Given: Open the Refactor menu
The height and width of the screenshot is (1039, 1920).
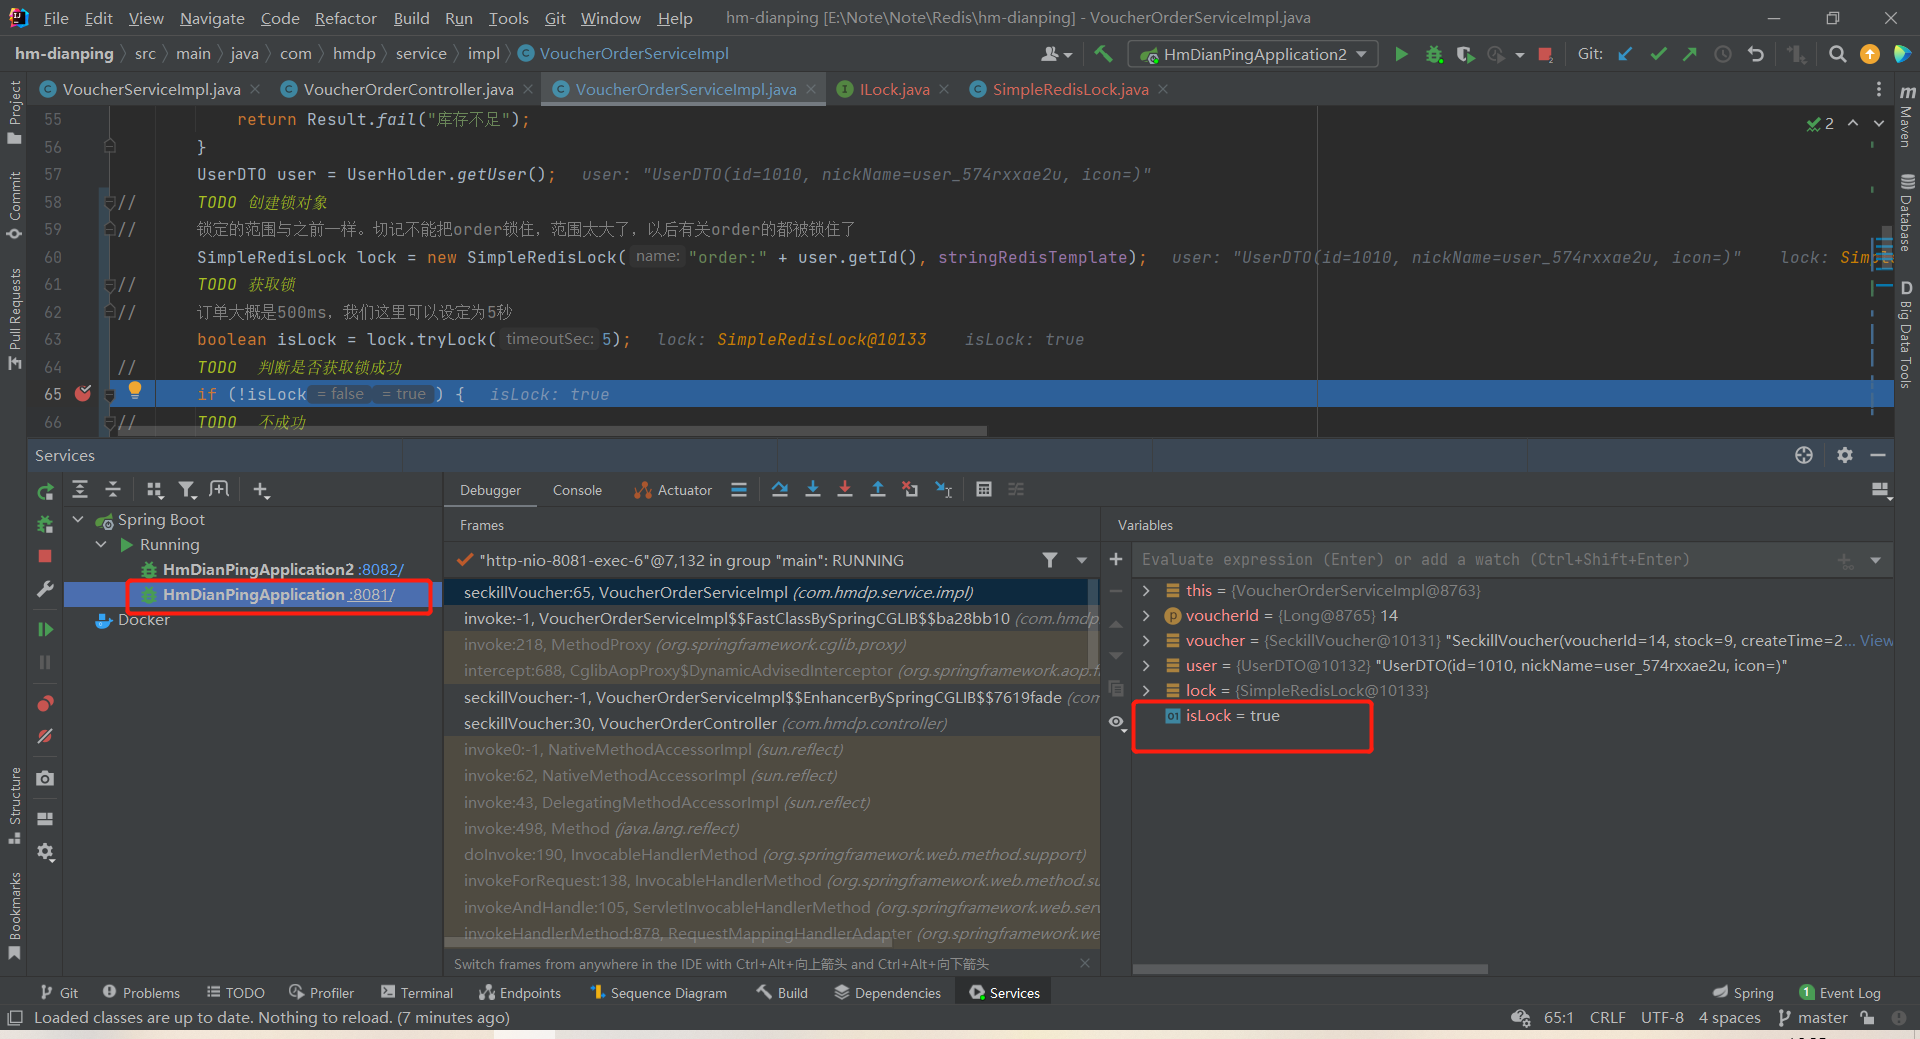Looking at the screenshot, I should coord(345,18).
